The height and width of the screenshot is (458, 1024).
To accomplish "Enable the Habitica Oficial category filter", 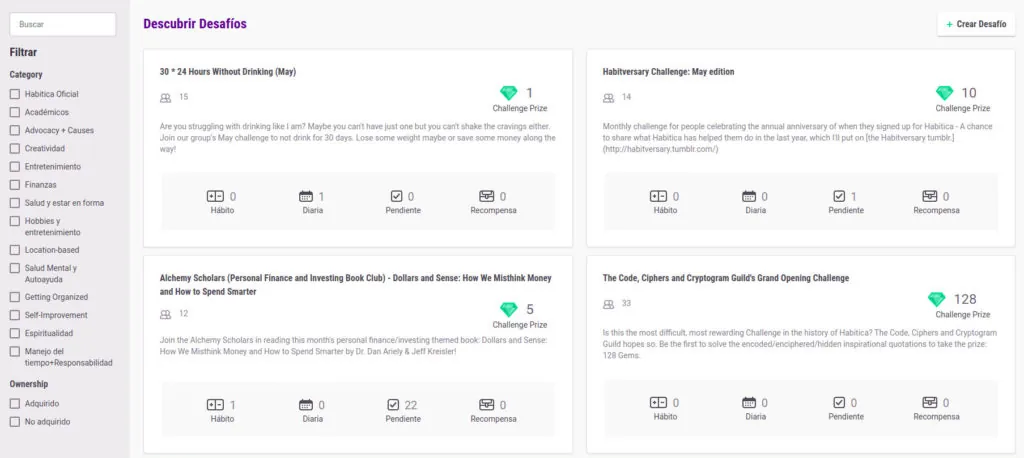I will pos(15,94).
